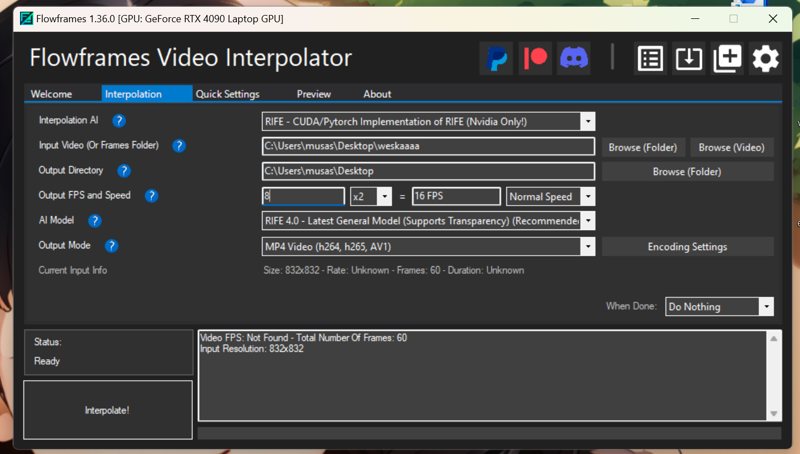Switch to the Welcome tab
Screen dimensions: 800x454
point(52,94)
